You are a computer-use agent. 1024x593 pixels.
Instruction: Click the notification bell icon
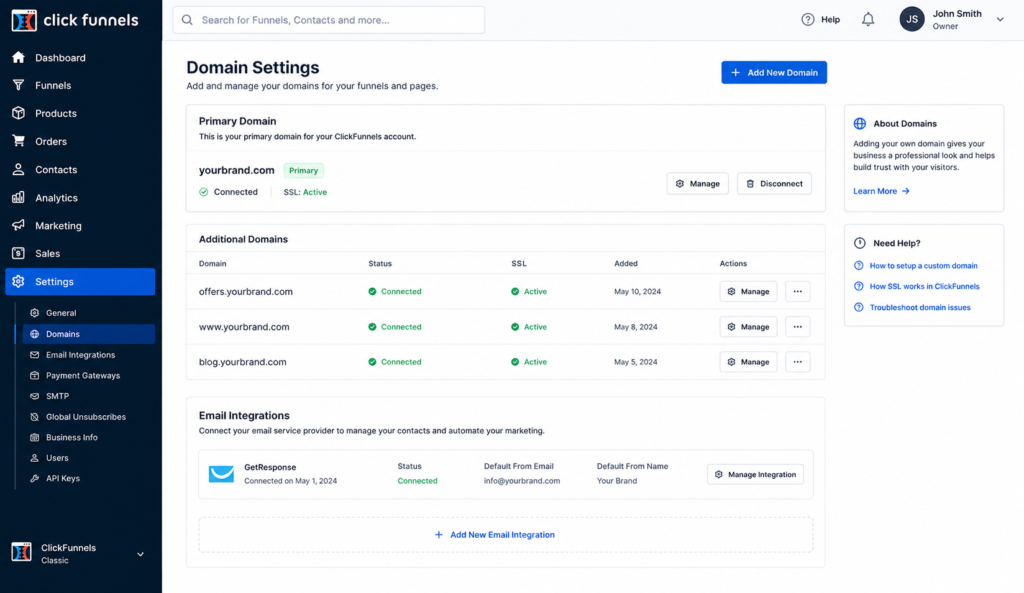[x=868, y=20]
